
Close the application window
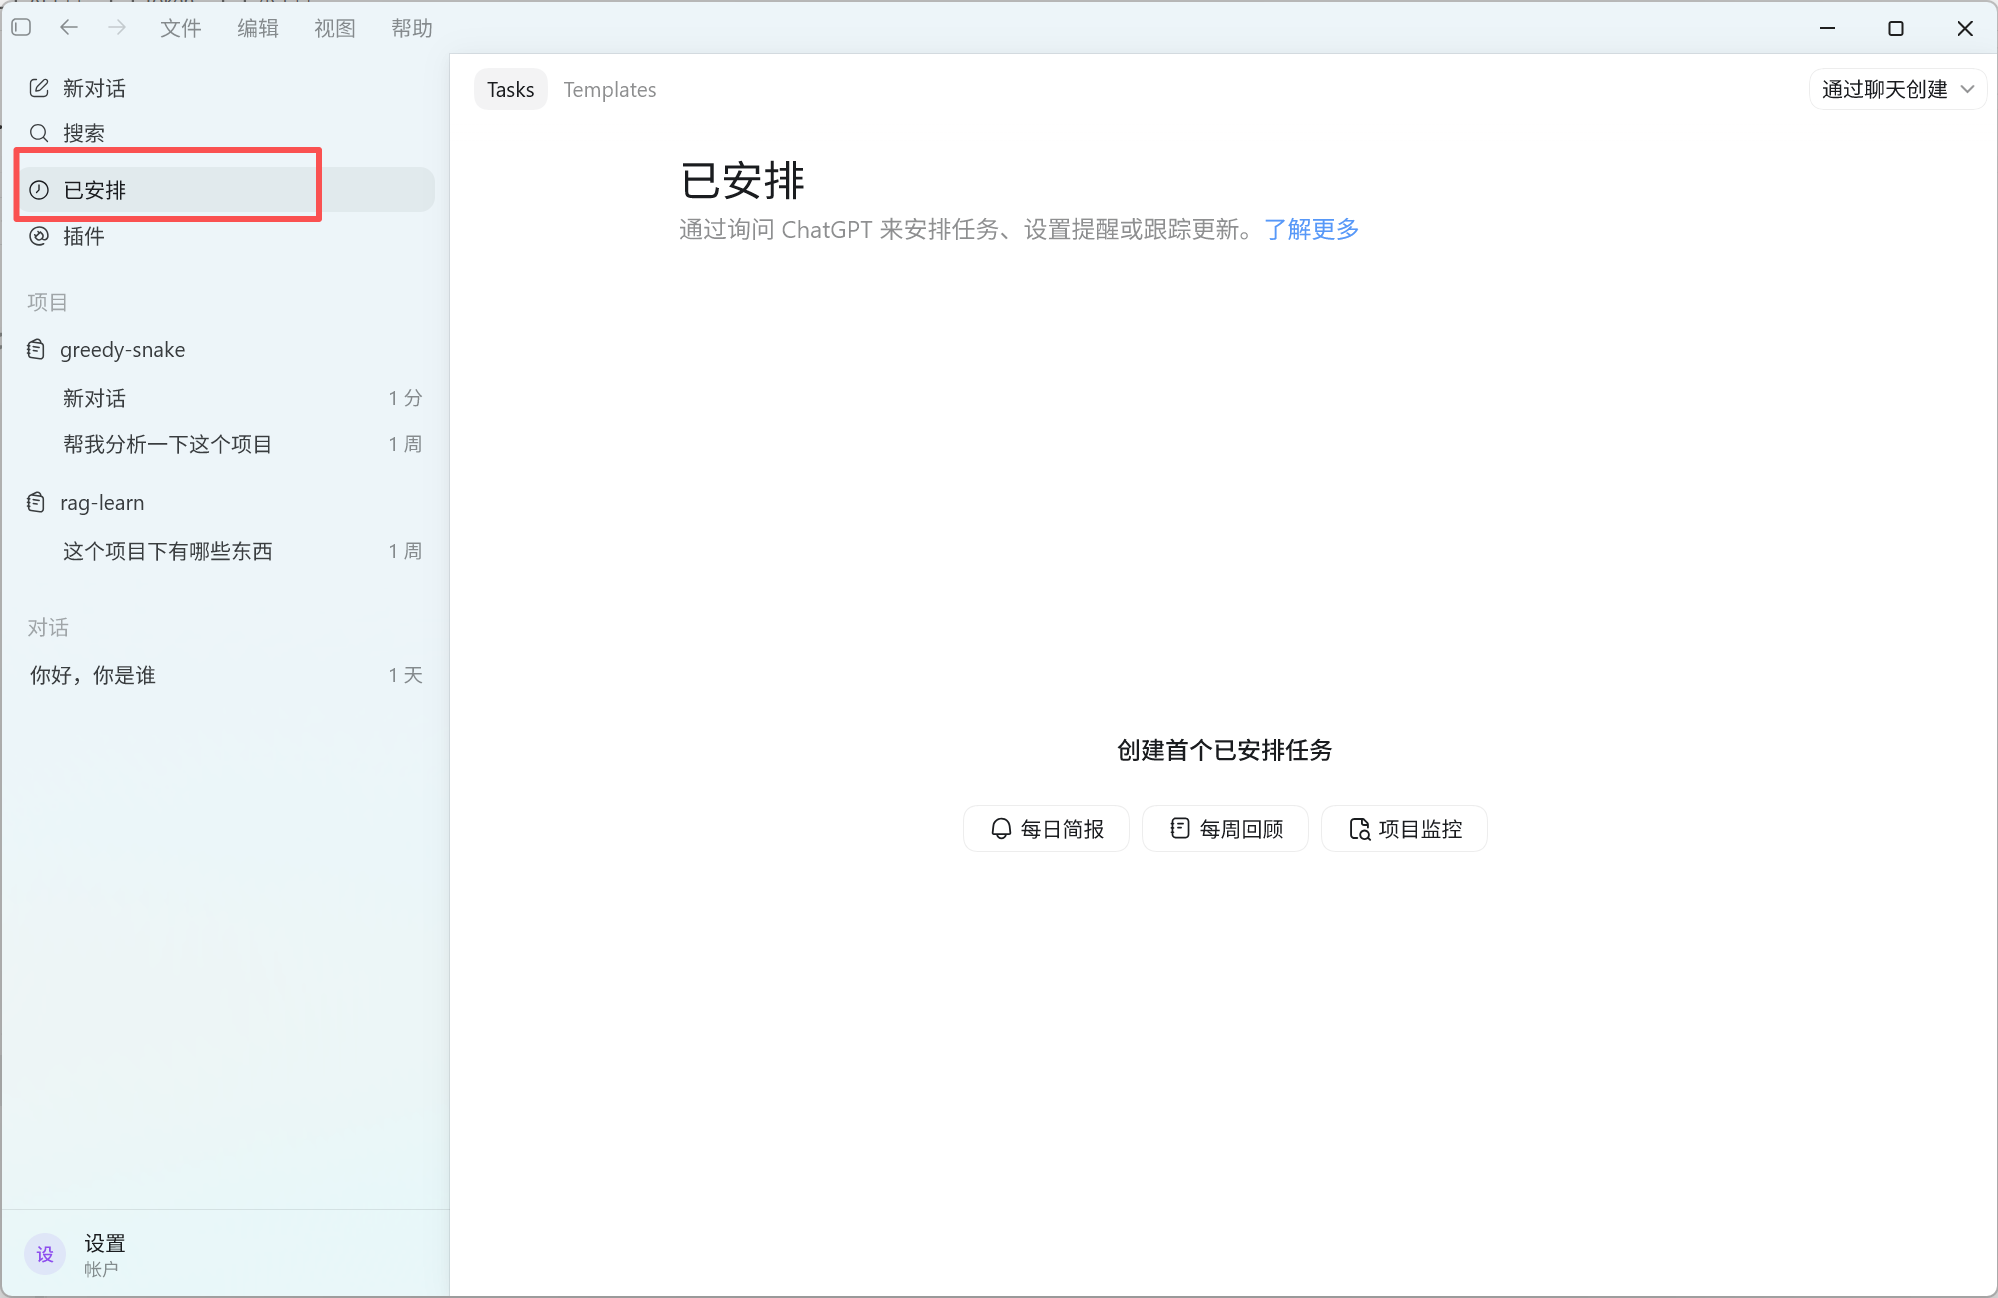1965,28
